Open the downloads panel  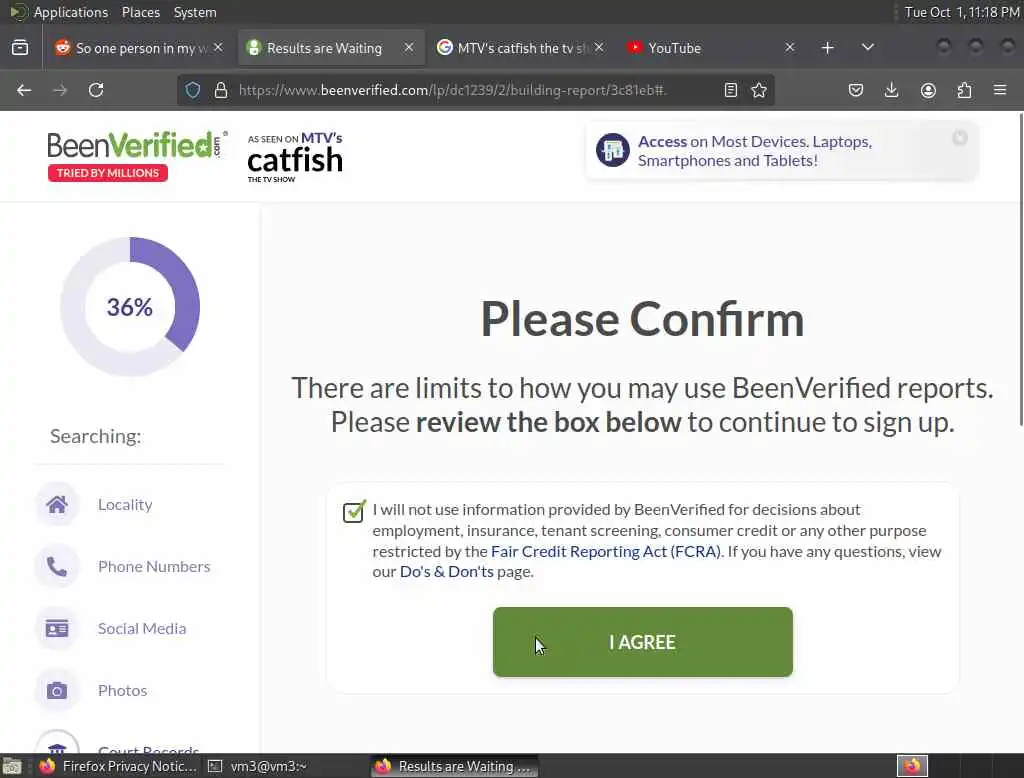point(891,90)
